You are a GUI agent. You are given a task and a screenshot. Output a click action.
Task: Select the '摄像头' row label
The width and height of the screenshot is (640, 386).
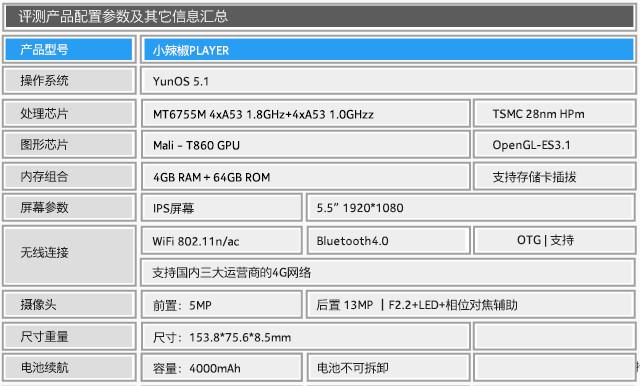69,304
